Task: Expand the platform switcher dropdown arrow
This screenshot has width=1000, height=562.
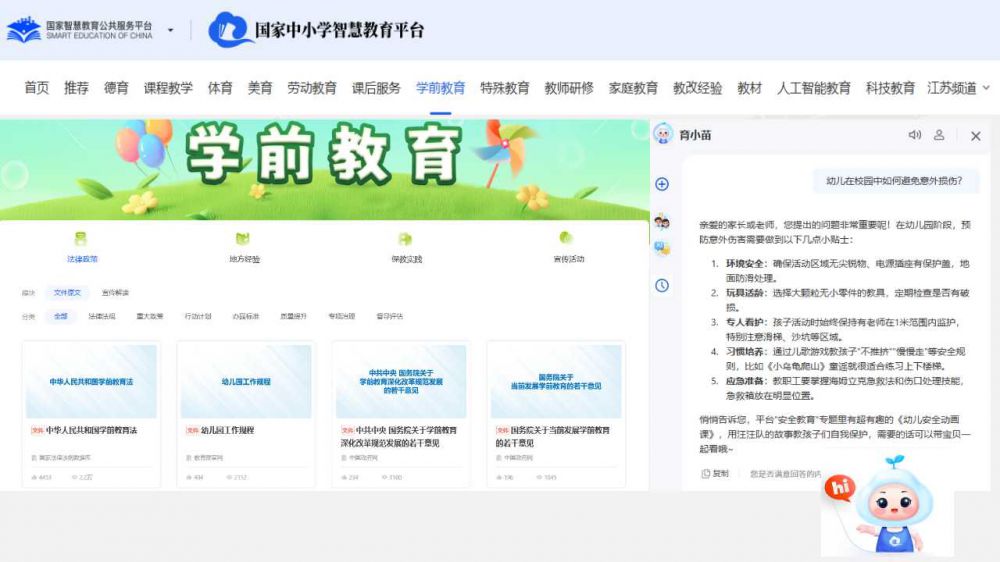Action: tap(171, 31)
